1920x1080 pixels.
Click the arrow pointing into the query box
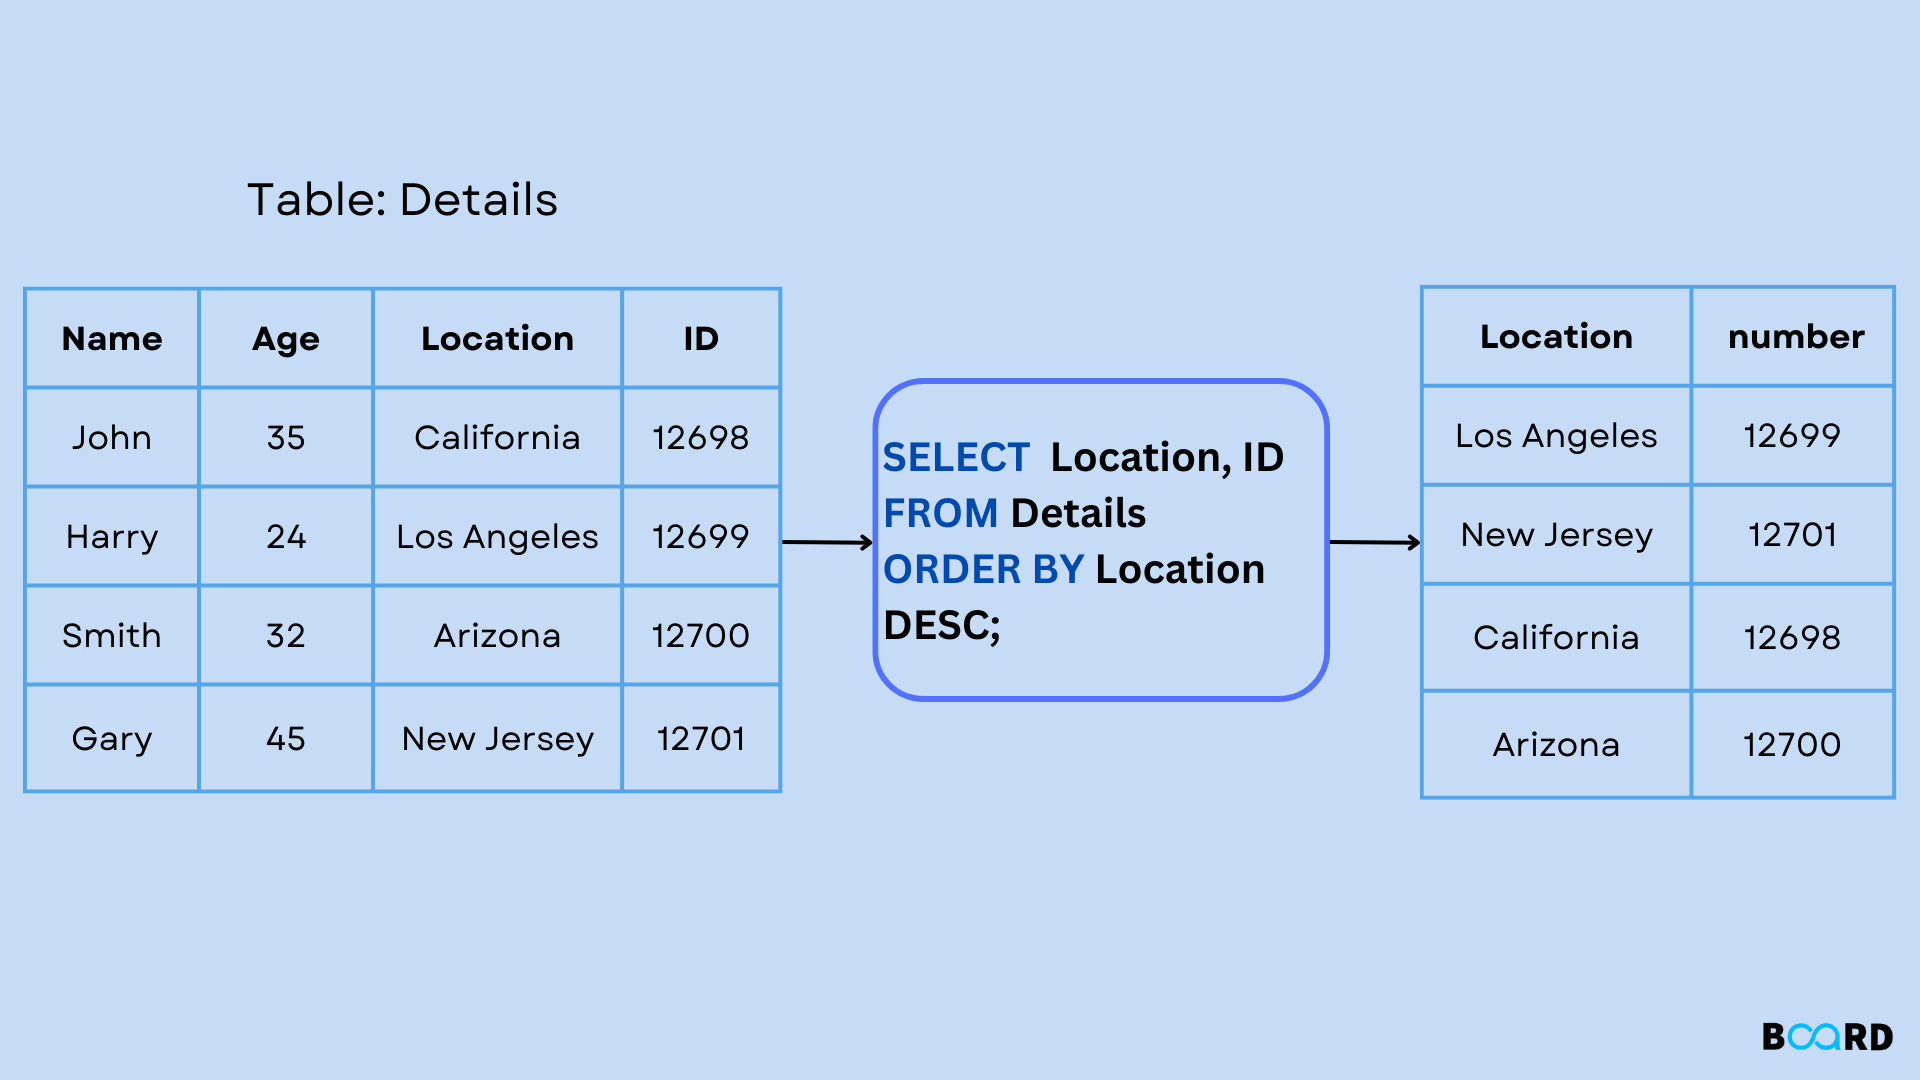[x=827, y=542]
